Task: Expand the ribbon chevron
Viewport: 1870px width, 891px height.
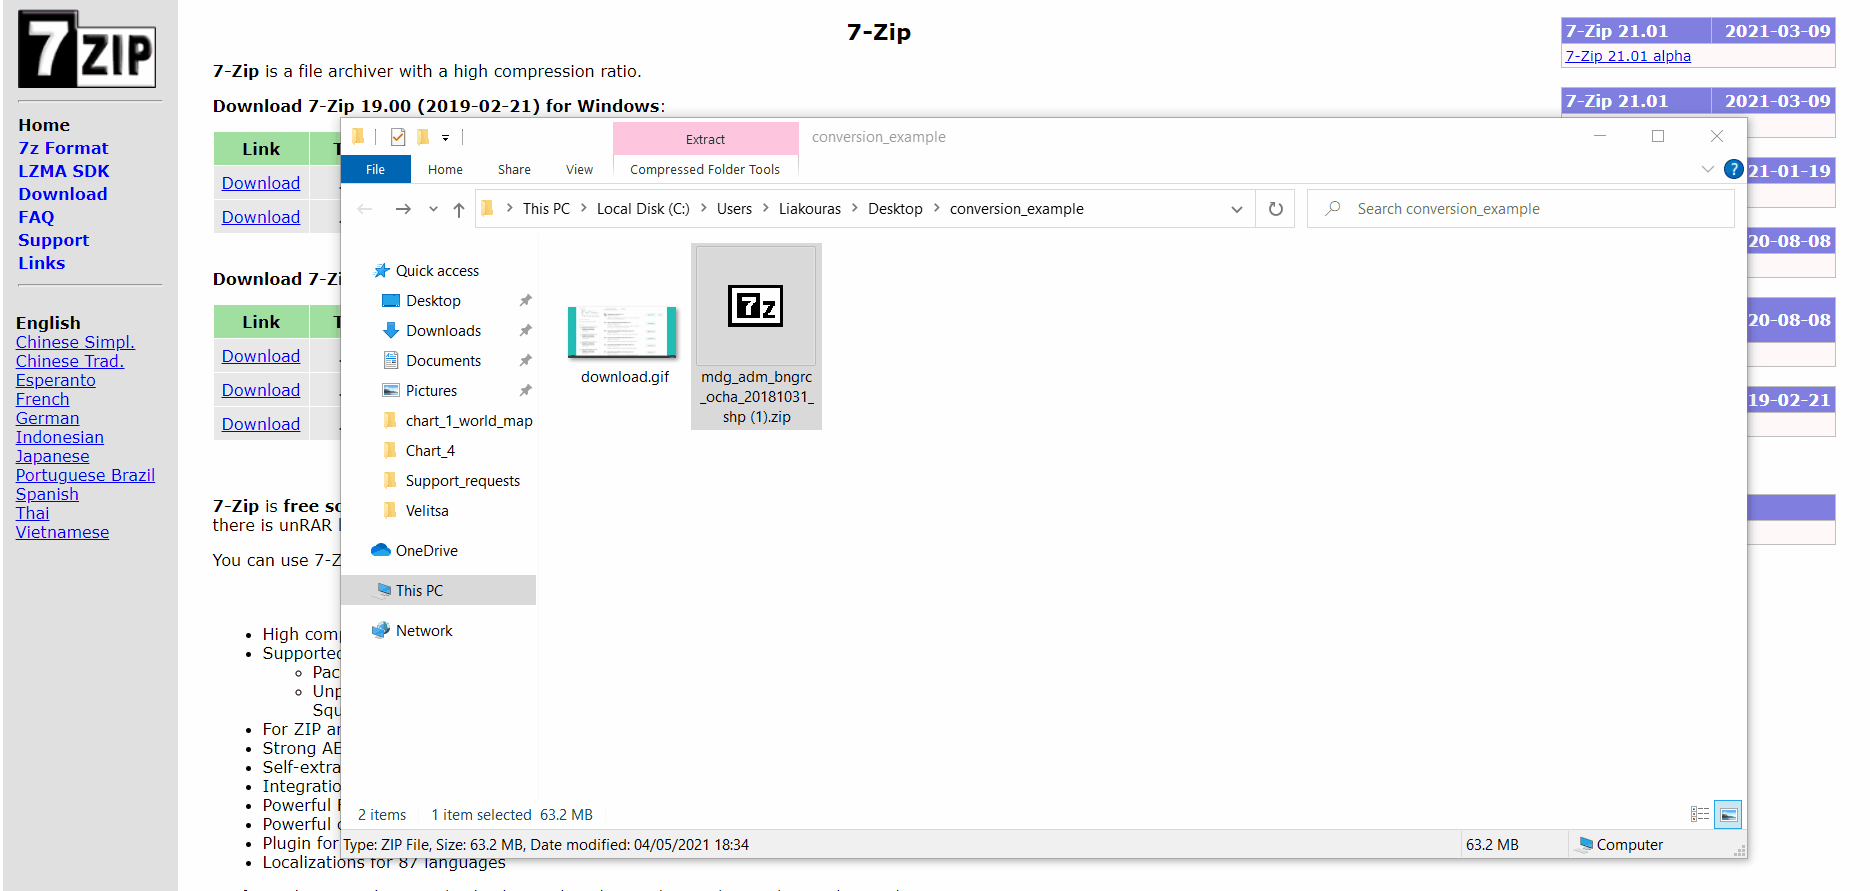Action: point(1707,170)
